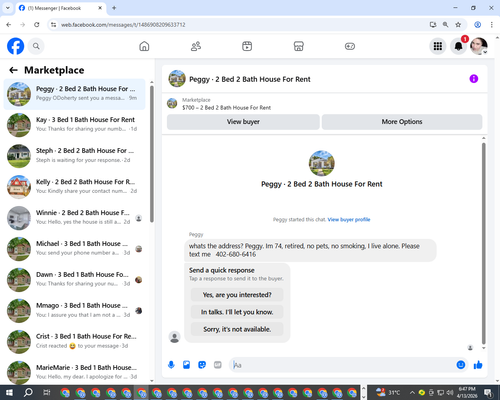
Task: Reload the page in Chrome
Action: point(37,25)
